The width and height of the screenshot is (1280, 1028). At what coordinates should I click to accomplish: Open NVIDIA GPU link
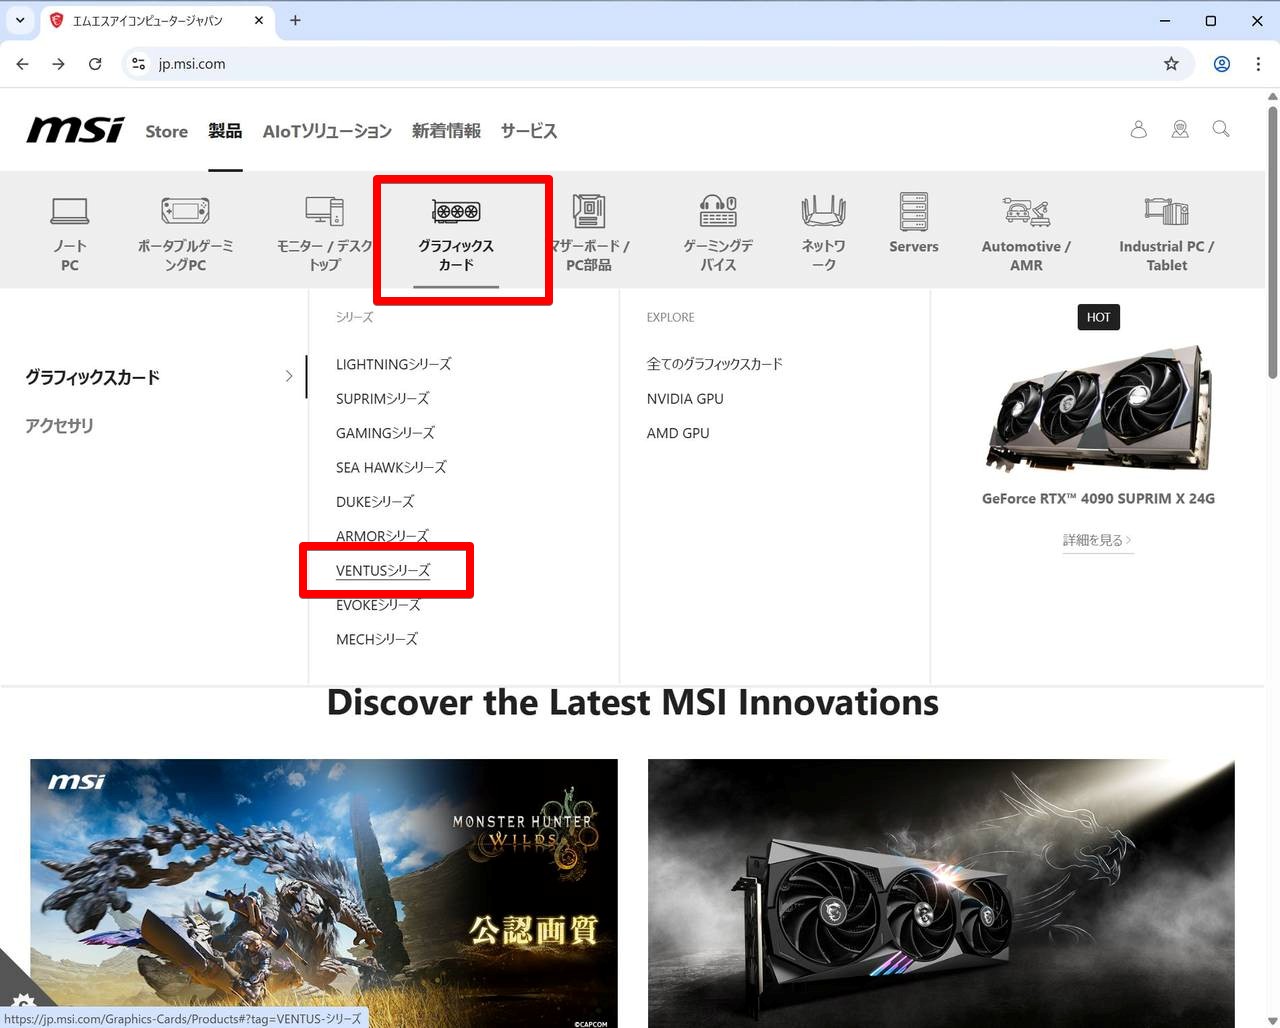click(x=685, y=398)
